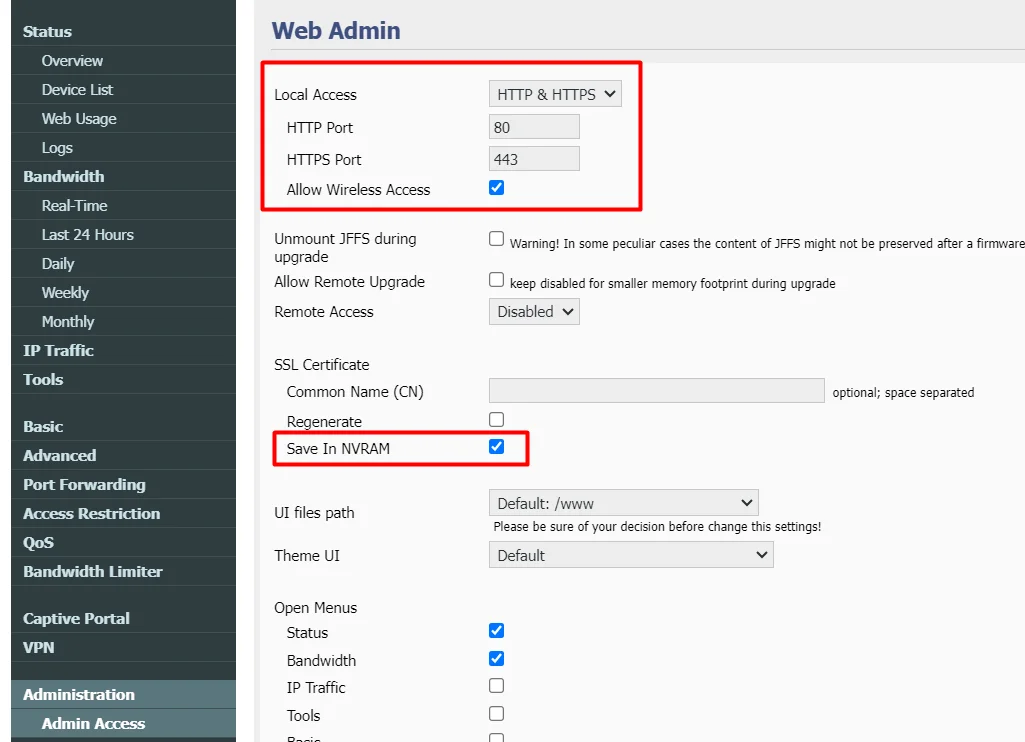This screenshot has height=742, width=1025.
Task: Open the Remote Access dropdown
Action: 534,312
